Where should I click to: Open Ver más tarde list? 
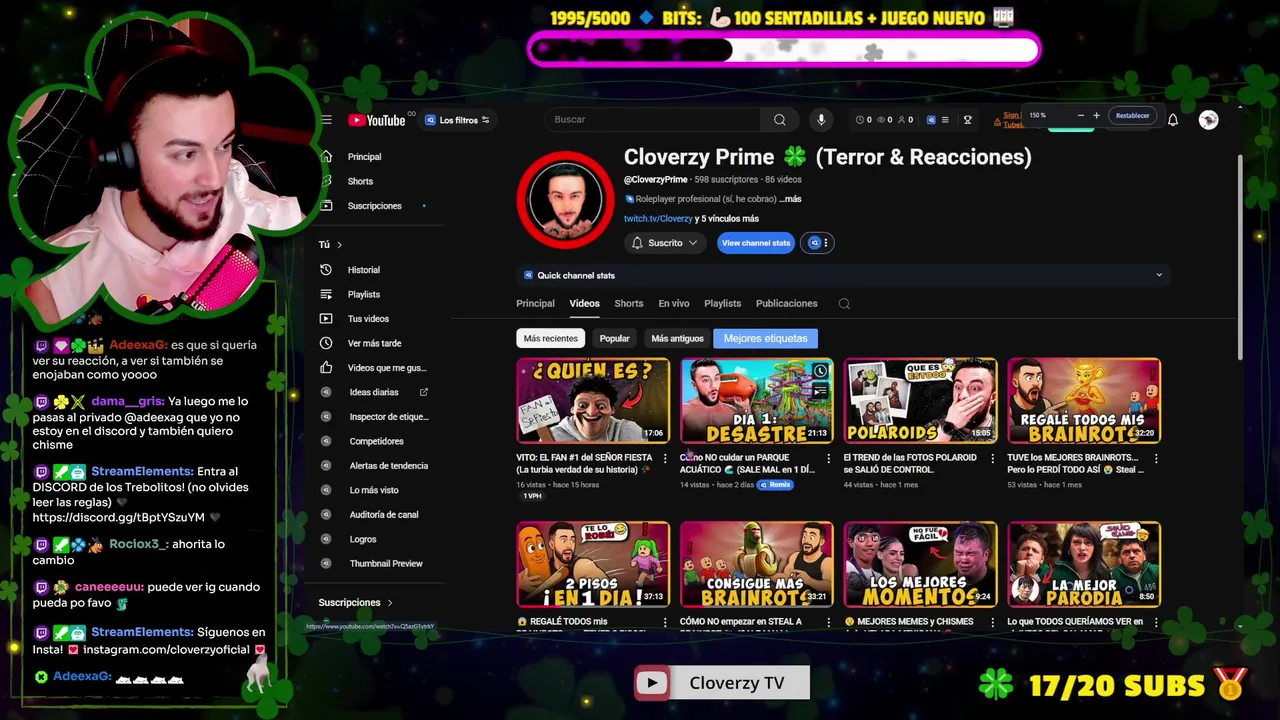(x=374, y=343)
